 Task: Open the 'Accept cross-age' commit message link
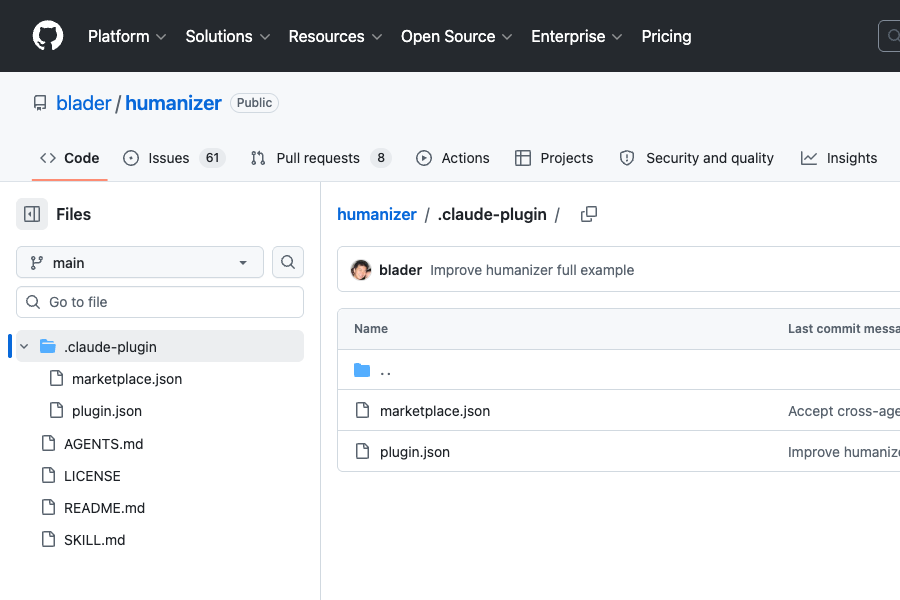843,411
